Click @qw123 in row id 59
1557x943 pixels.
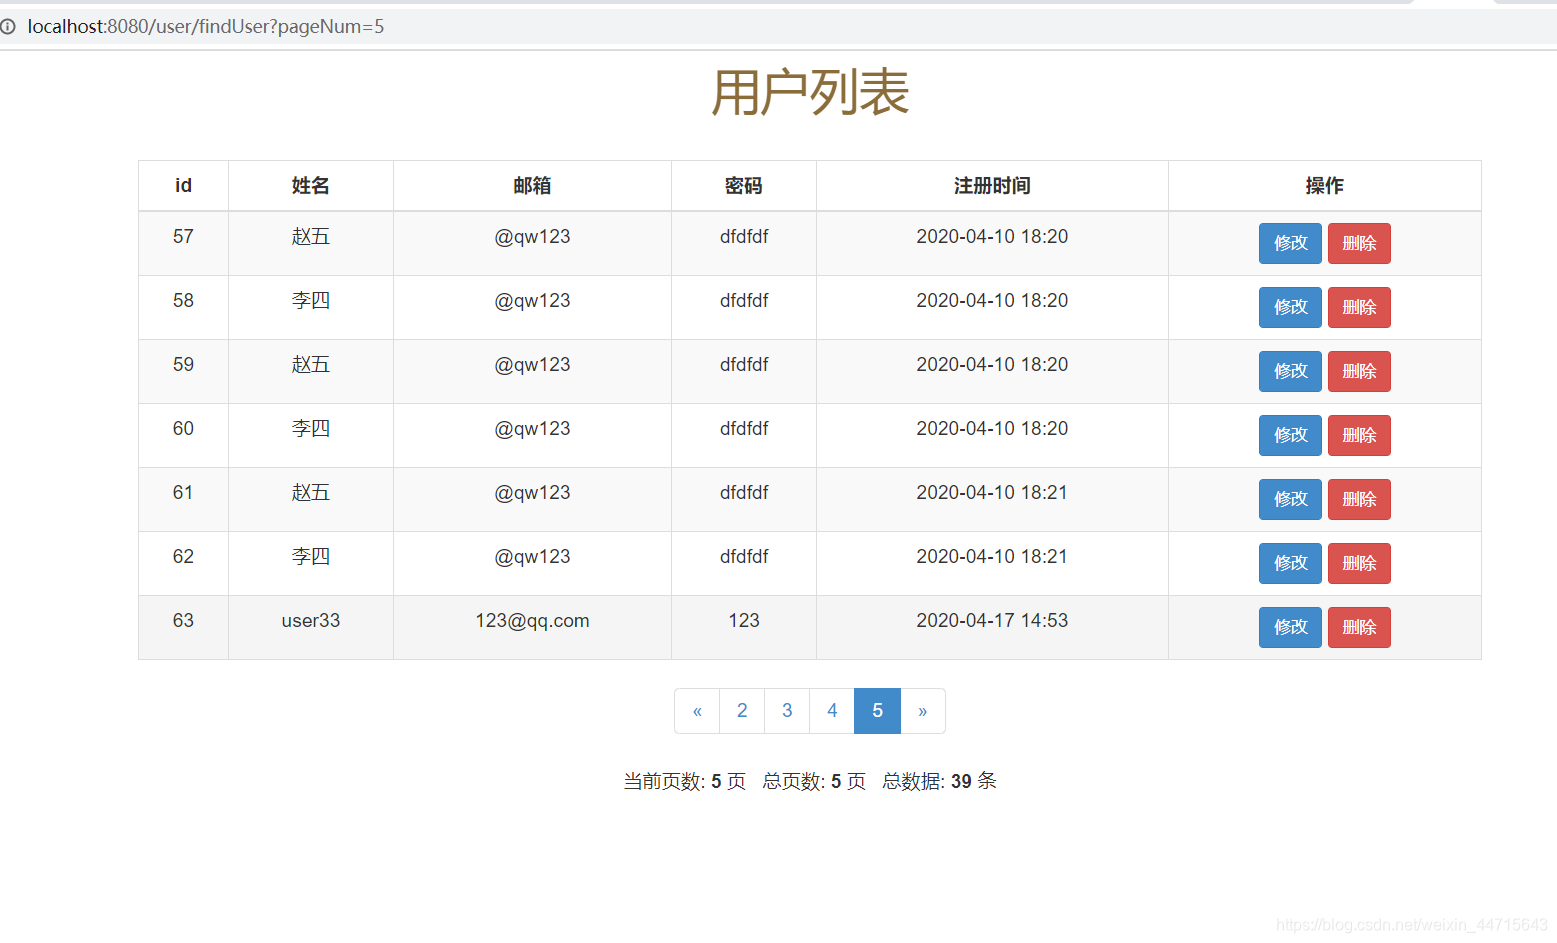[x=532, y=365]
